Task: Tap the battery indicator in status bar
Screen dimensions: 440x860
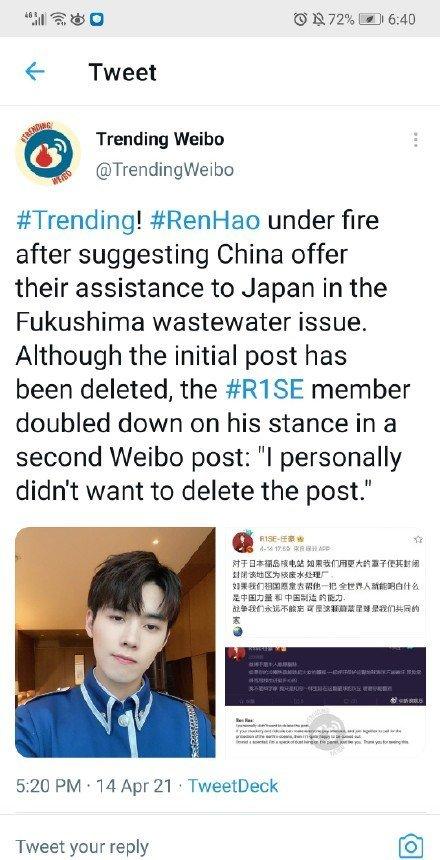Action: (371, 19)
